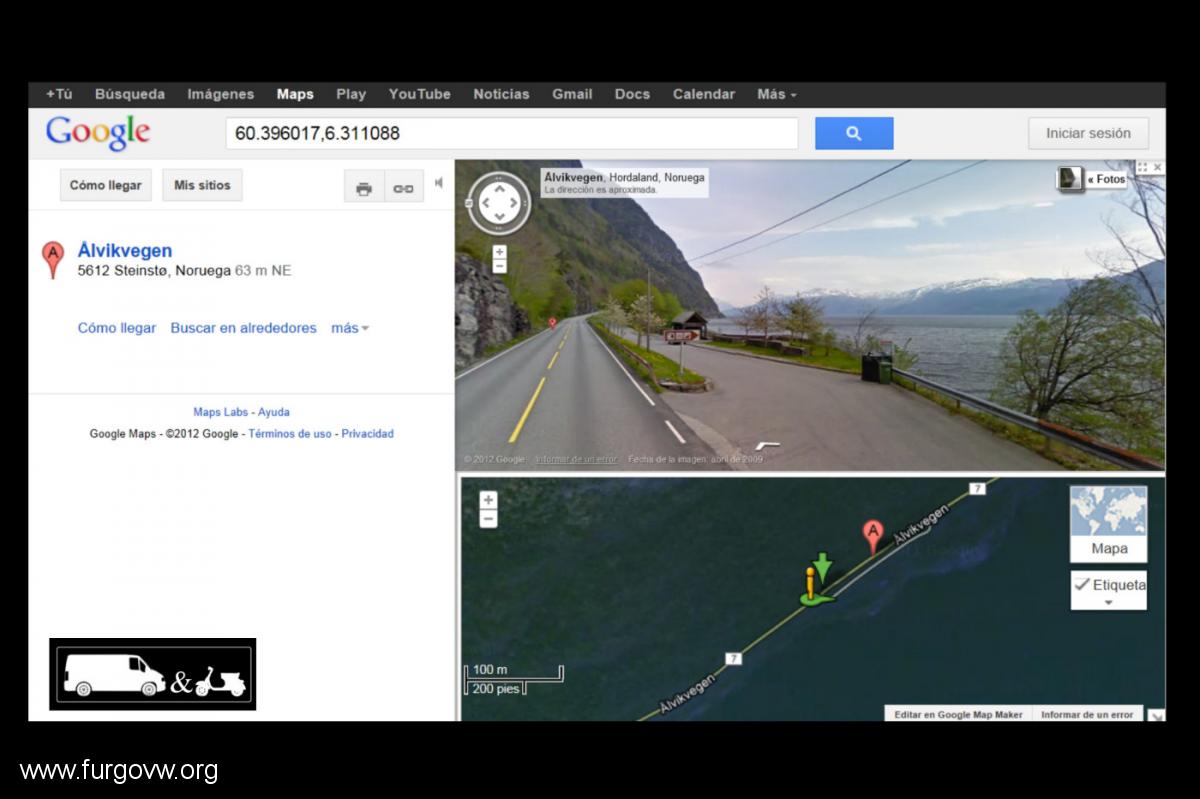Expand the arrow below Etiqueta
1200x799 pixels.
[1108, 603]
